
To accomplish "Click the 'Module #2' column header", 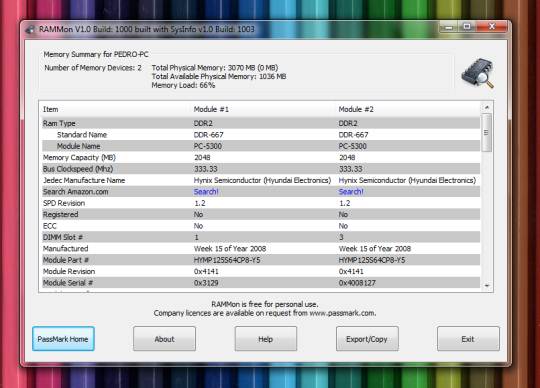I will click(x=356, y=109).
